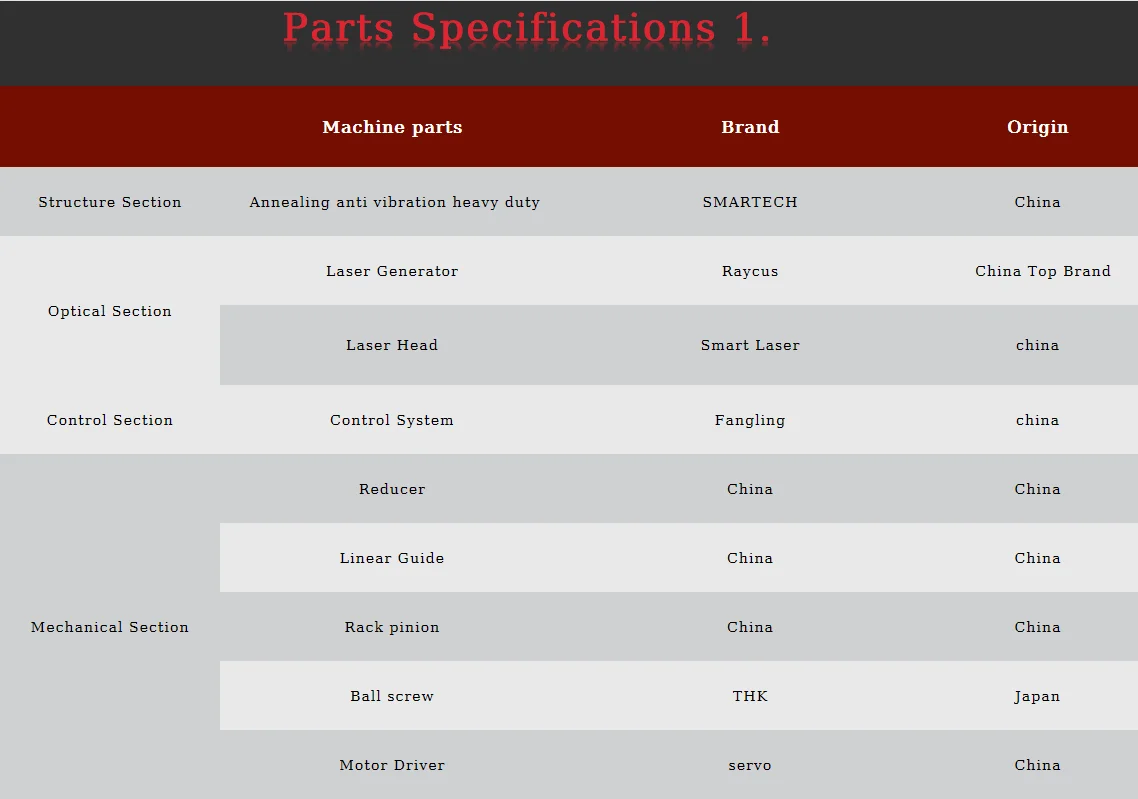
Task: Click the Motor Driver cell
Action: pyautogui.click(x=392, y=764)
